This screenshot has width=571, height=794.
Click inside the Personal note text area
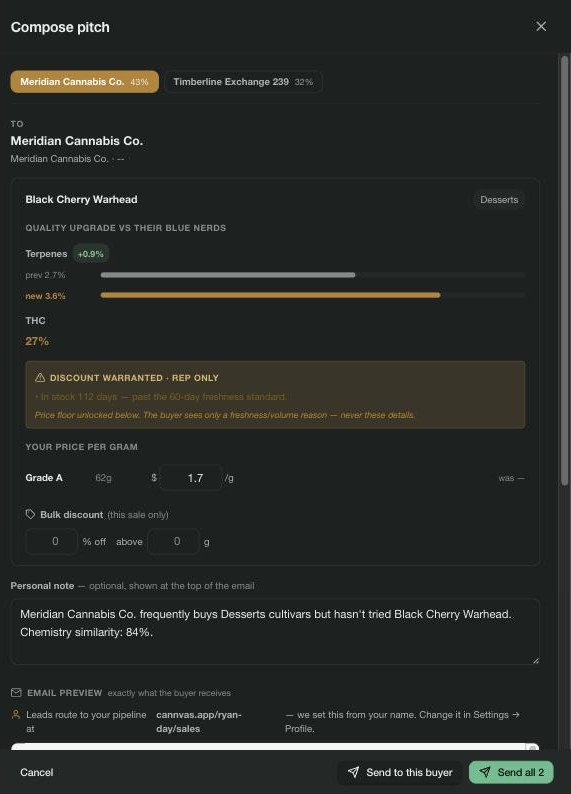click(275, 631)
